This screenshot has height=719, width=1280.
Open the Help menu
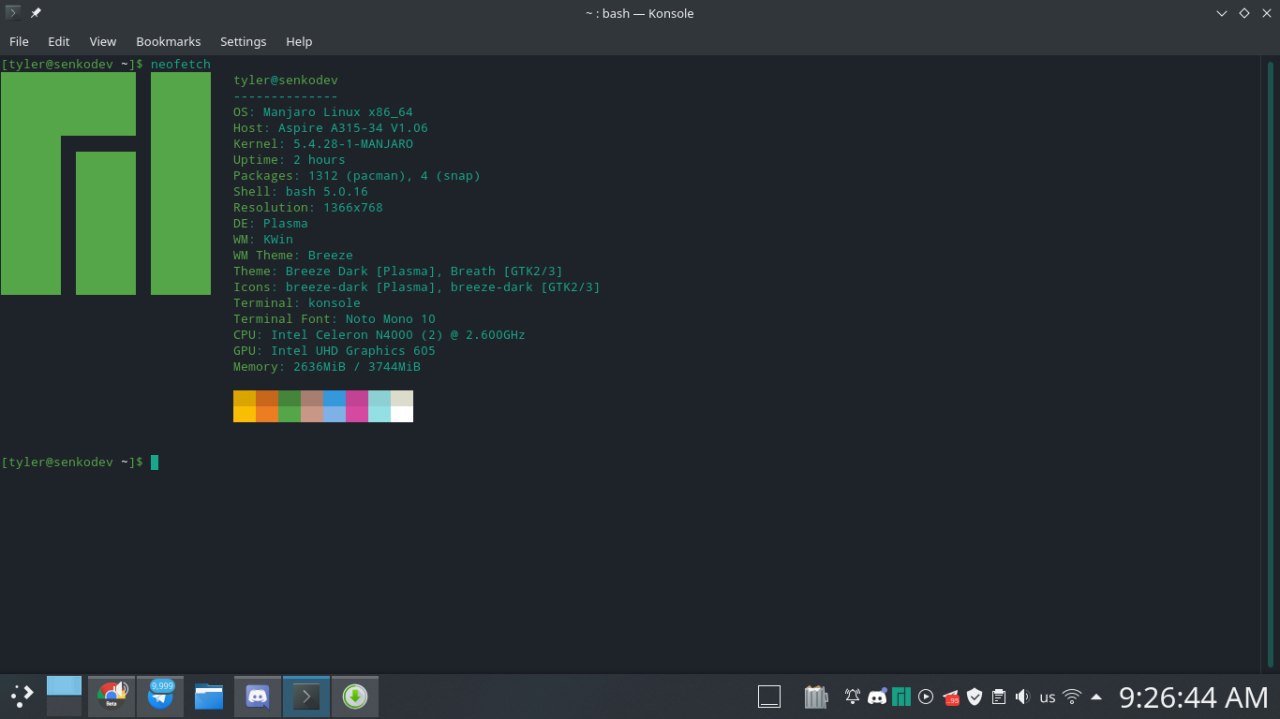click(299, 41)
